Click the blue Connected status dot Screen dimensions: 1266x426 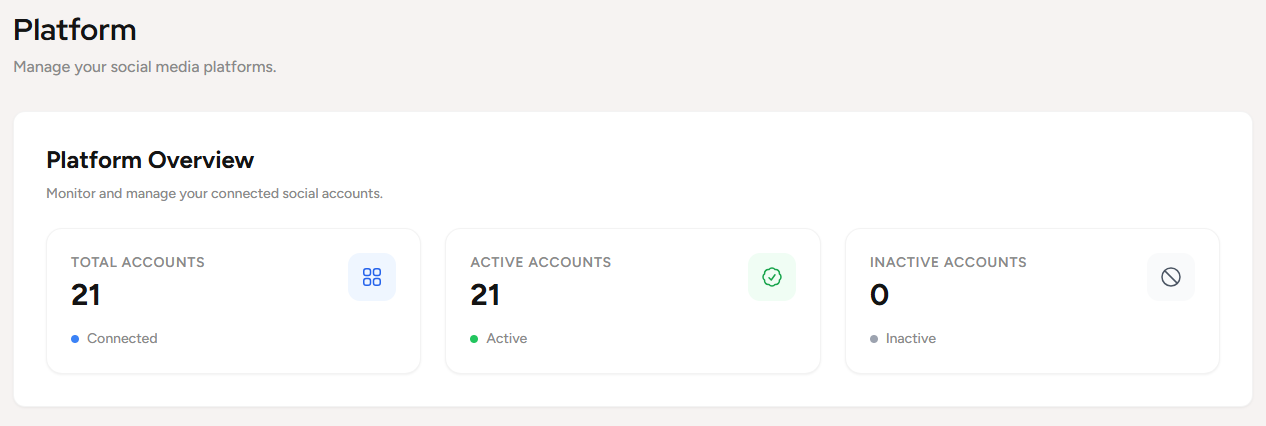75,339
